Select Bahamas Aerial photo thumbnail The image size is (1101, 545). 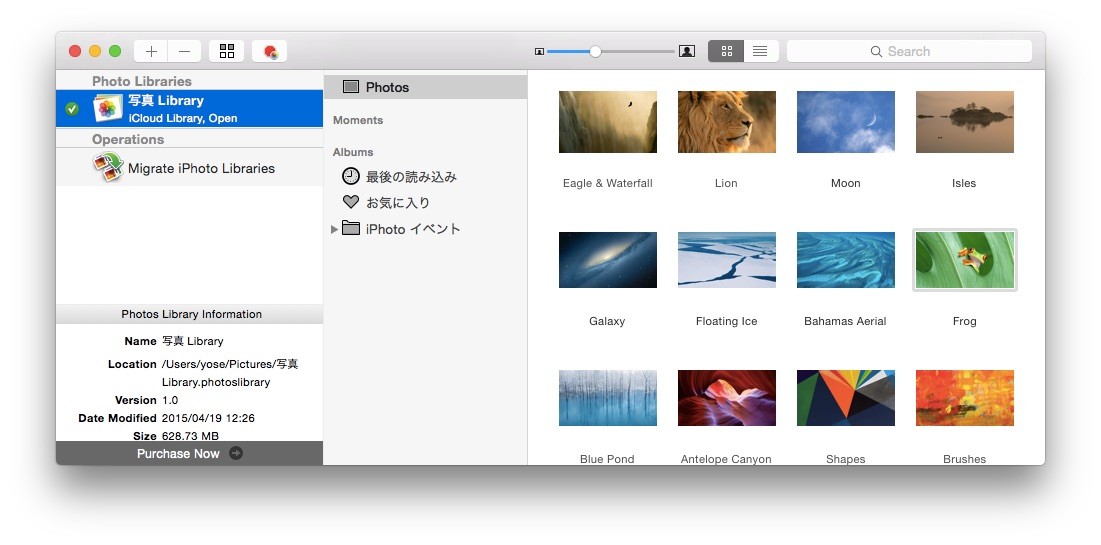(845, 260)
